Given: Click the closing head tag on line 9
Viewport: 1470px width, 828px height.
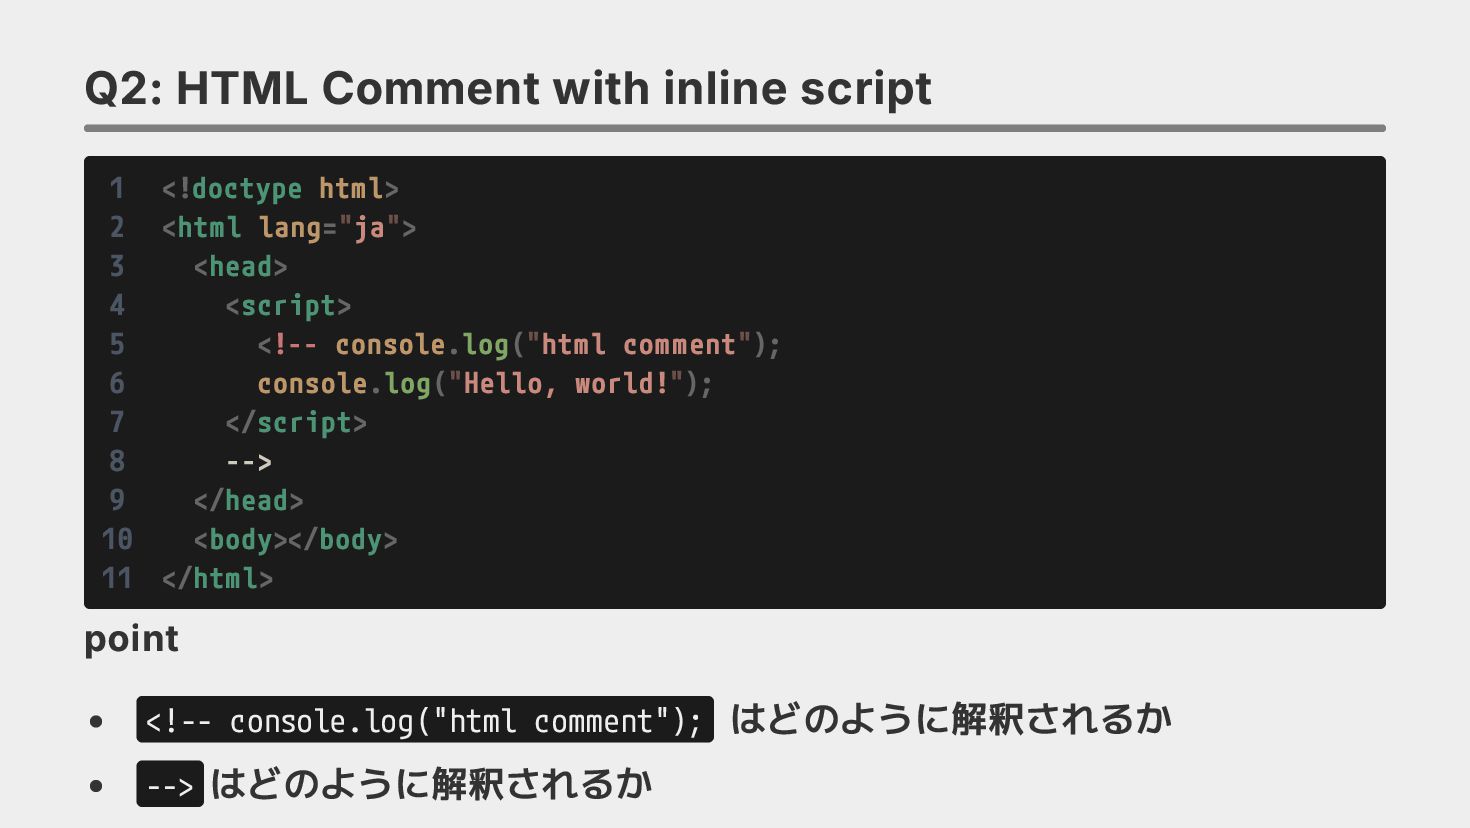Looking at the screenshot, I should [248, 501].
